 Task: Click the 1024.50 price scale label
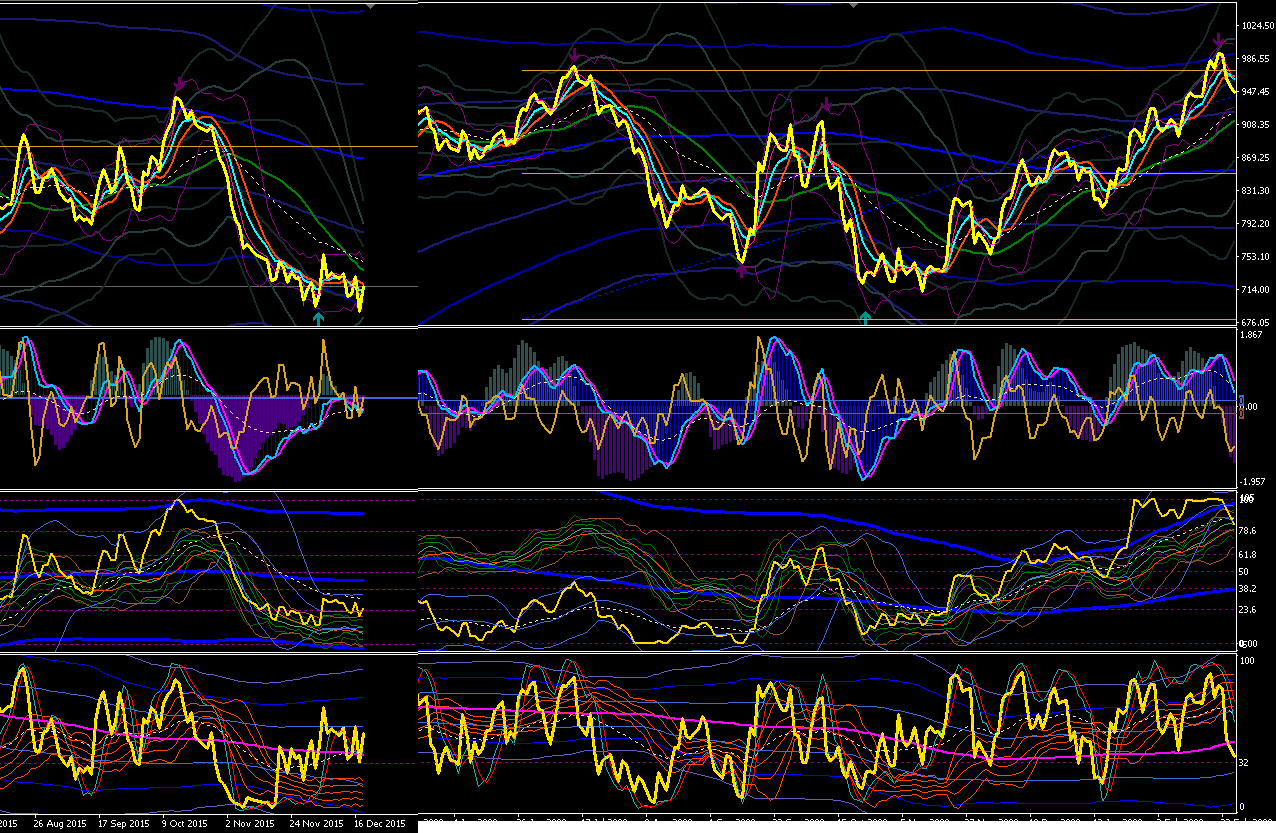tap(1257, 26)
